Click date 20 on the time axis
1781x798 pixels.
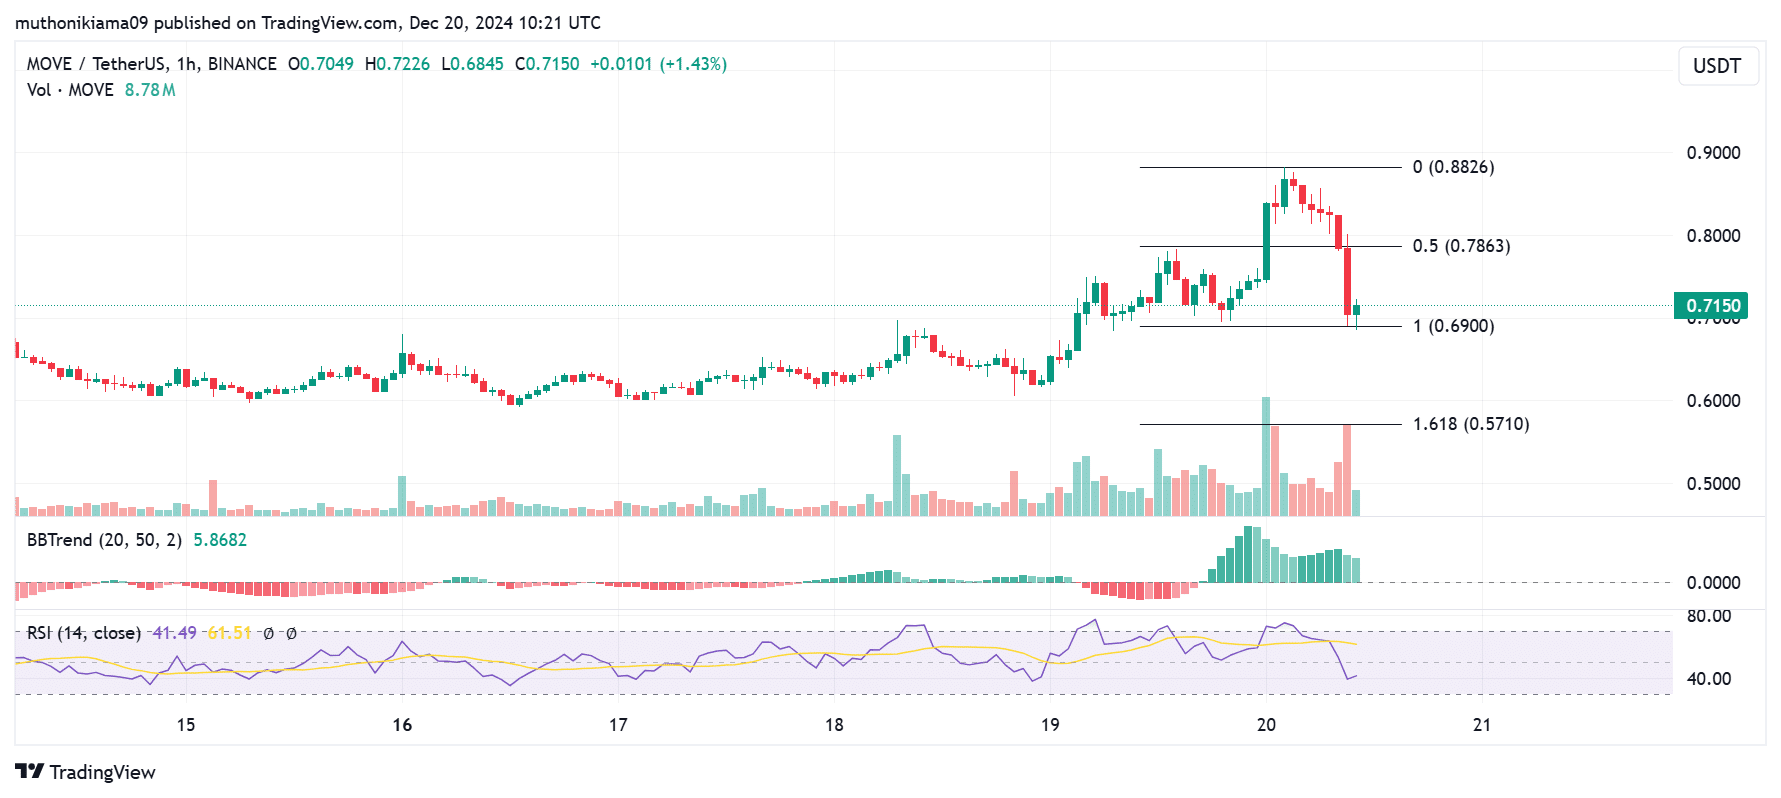coord(1266,725)
